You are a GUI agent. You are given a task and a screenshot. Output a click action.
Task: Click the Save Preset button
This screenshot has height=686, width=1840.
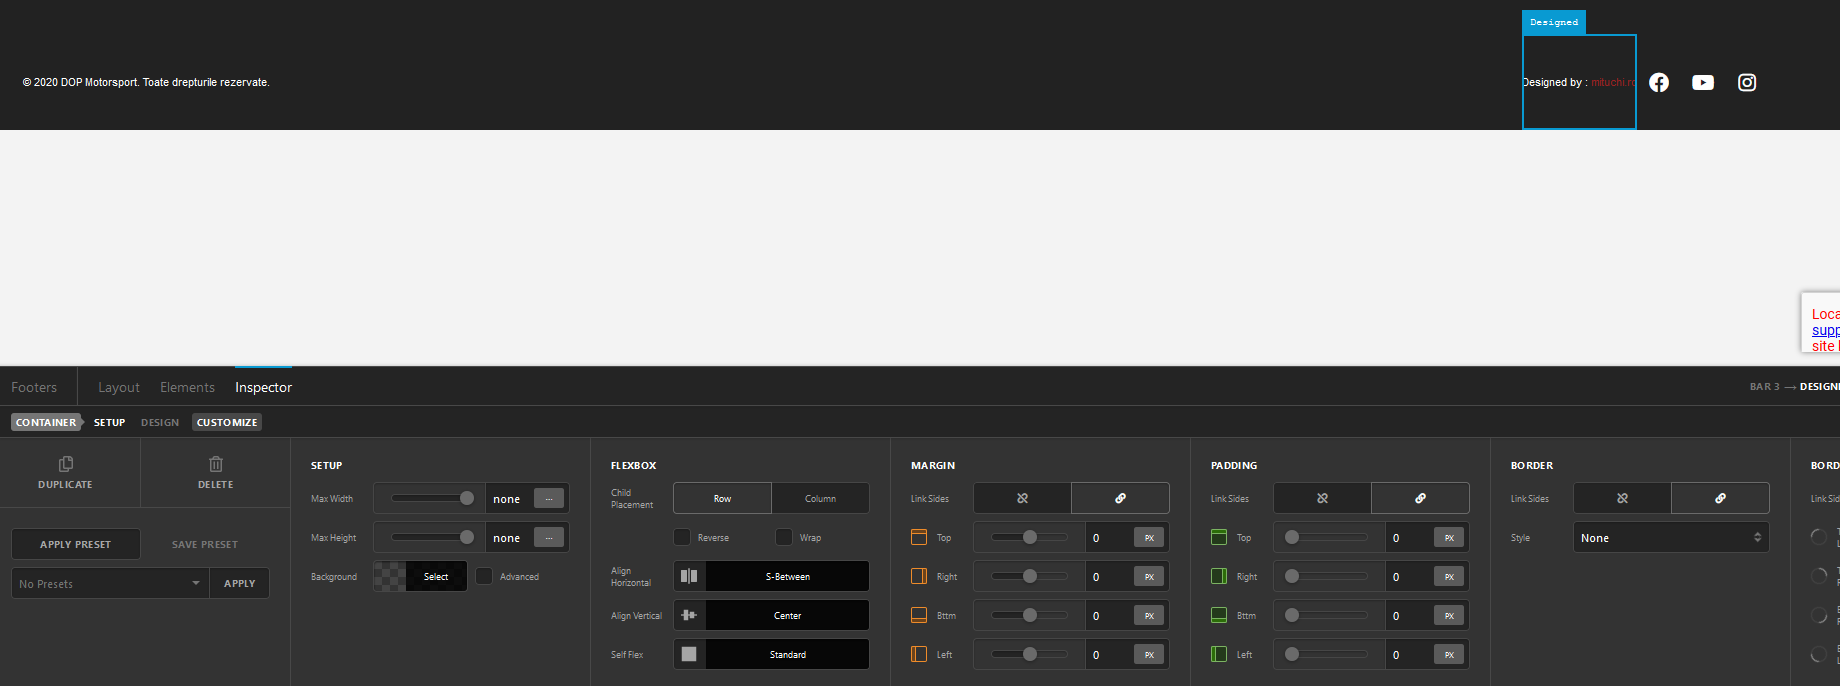coord(205,544)
